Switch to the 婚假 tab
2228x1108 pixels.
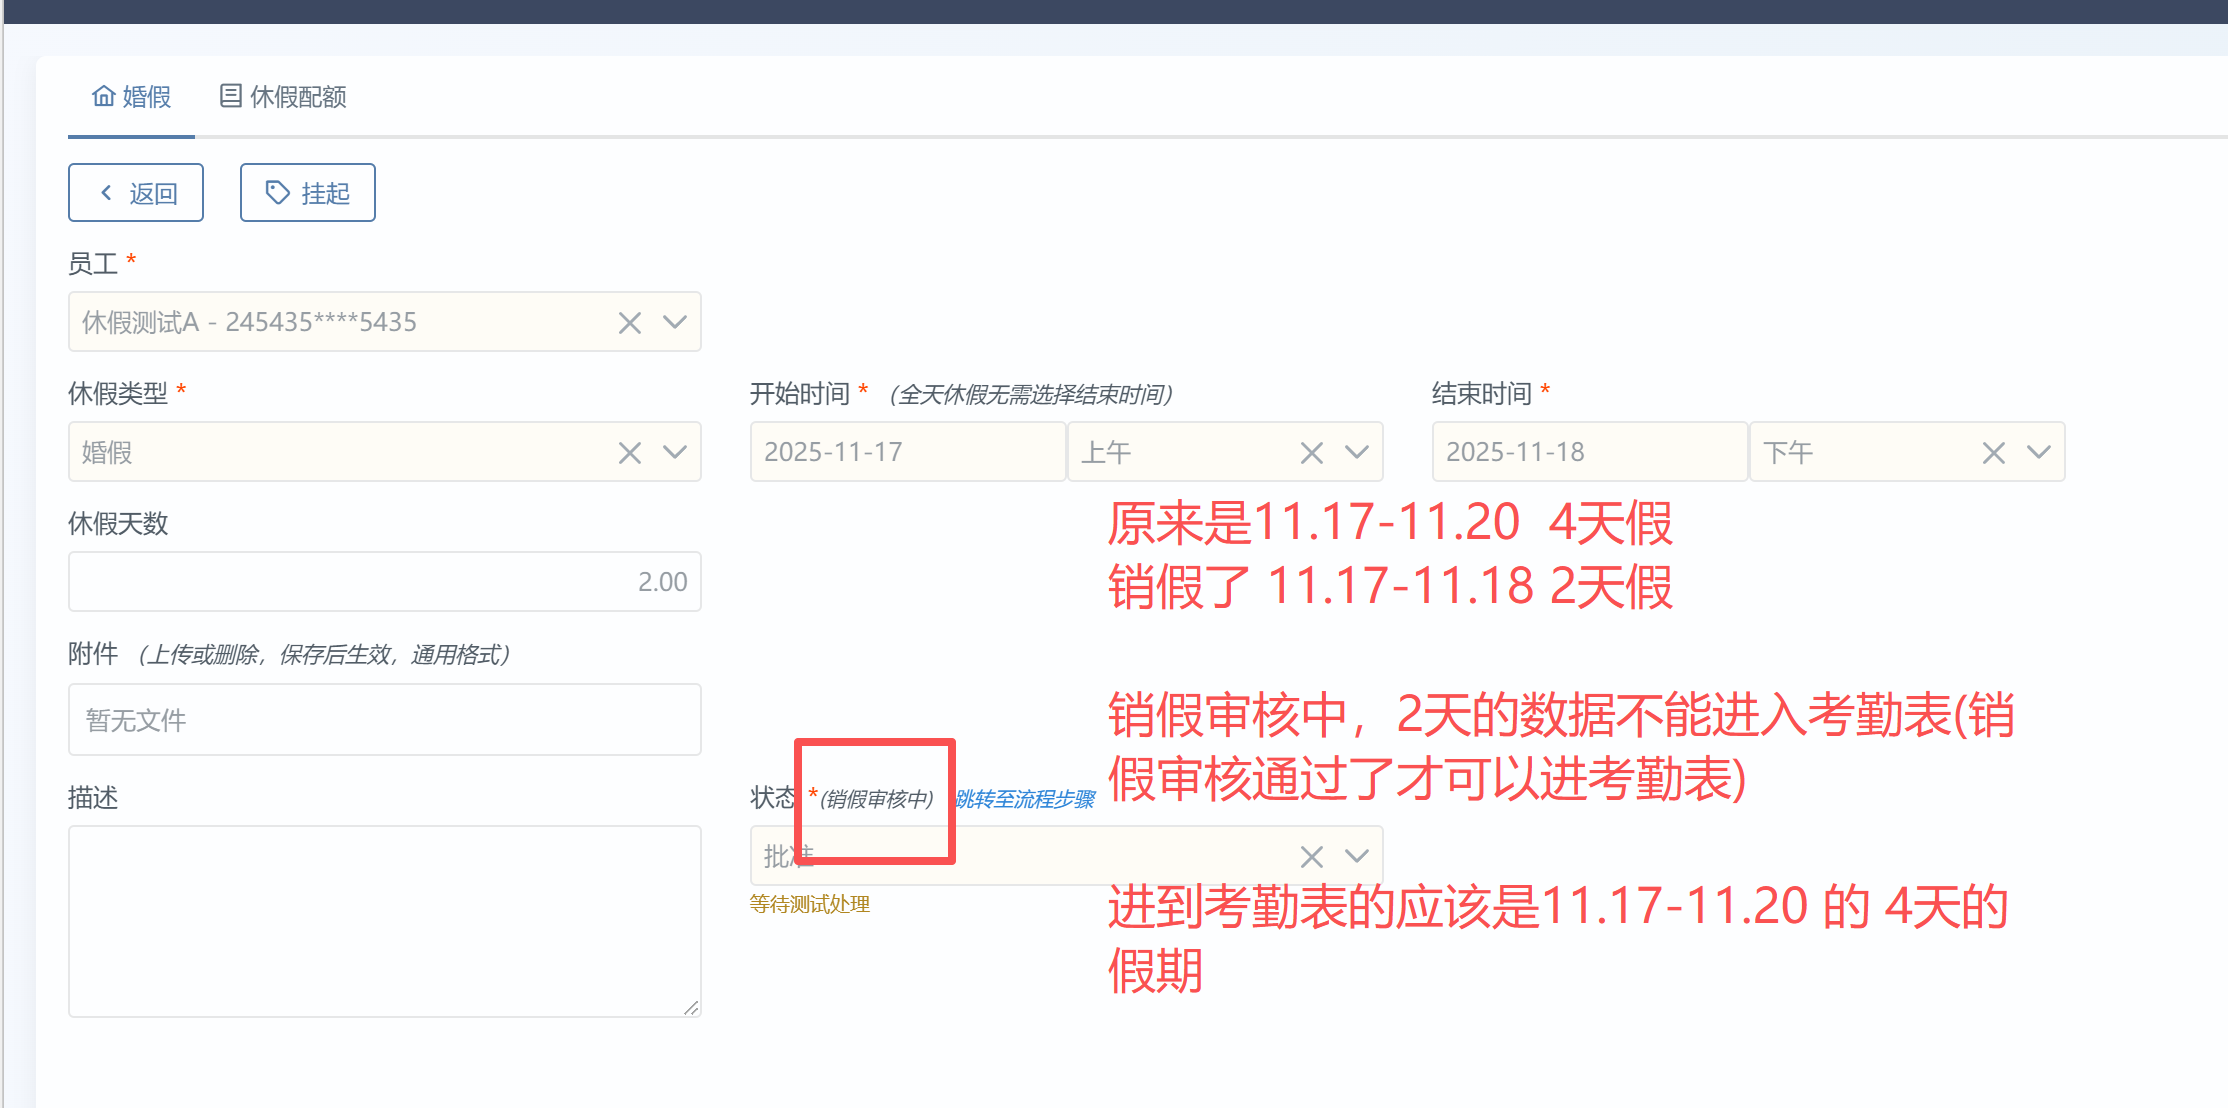pyautogui.click(x=132, y=97)
